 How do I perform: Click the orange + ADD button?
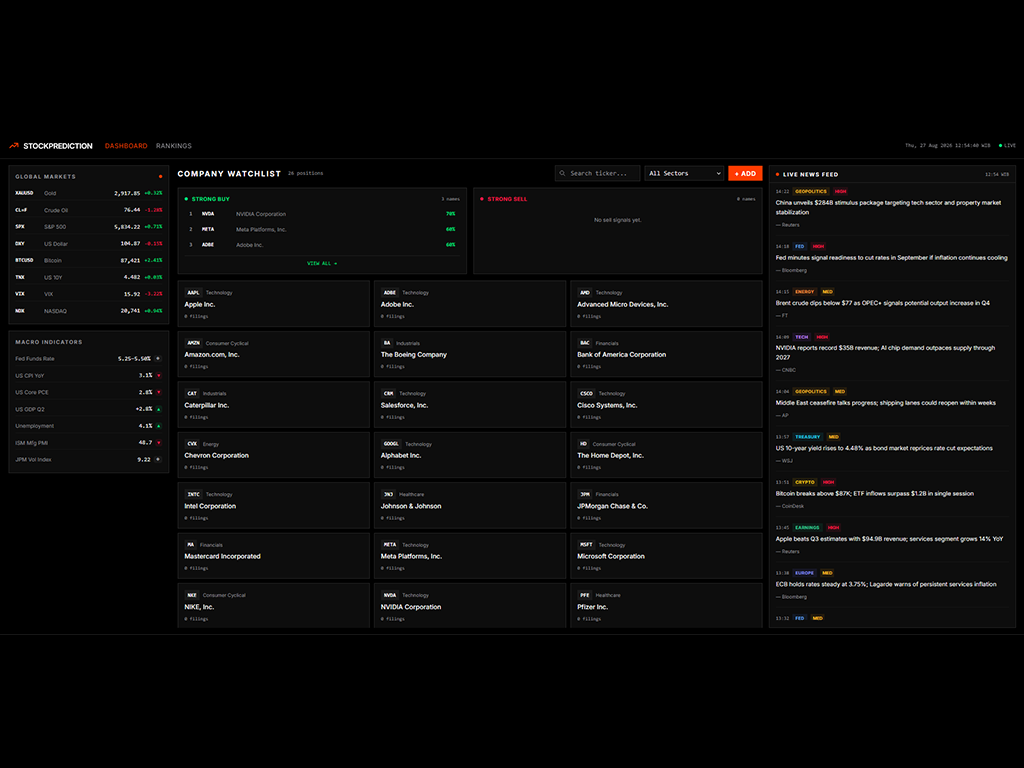point(745,173)
